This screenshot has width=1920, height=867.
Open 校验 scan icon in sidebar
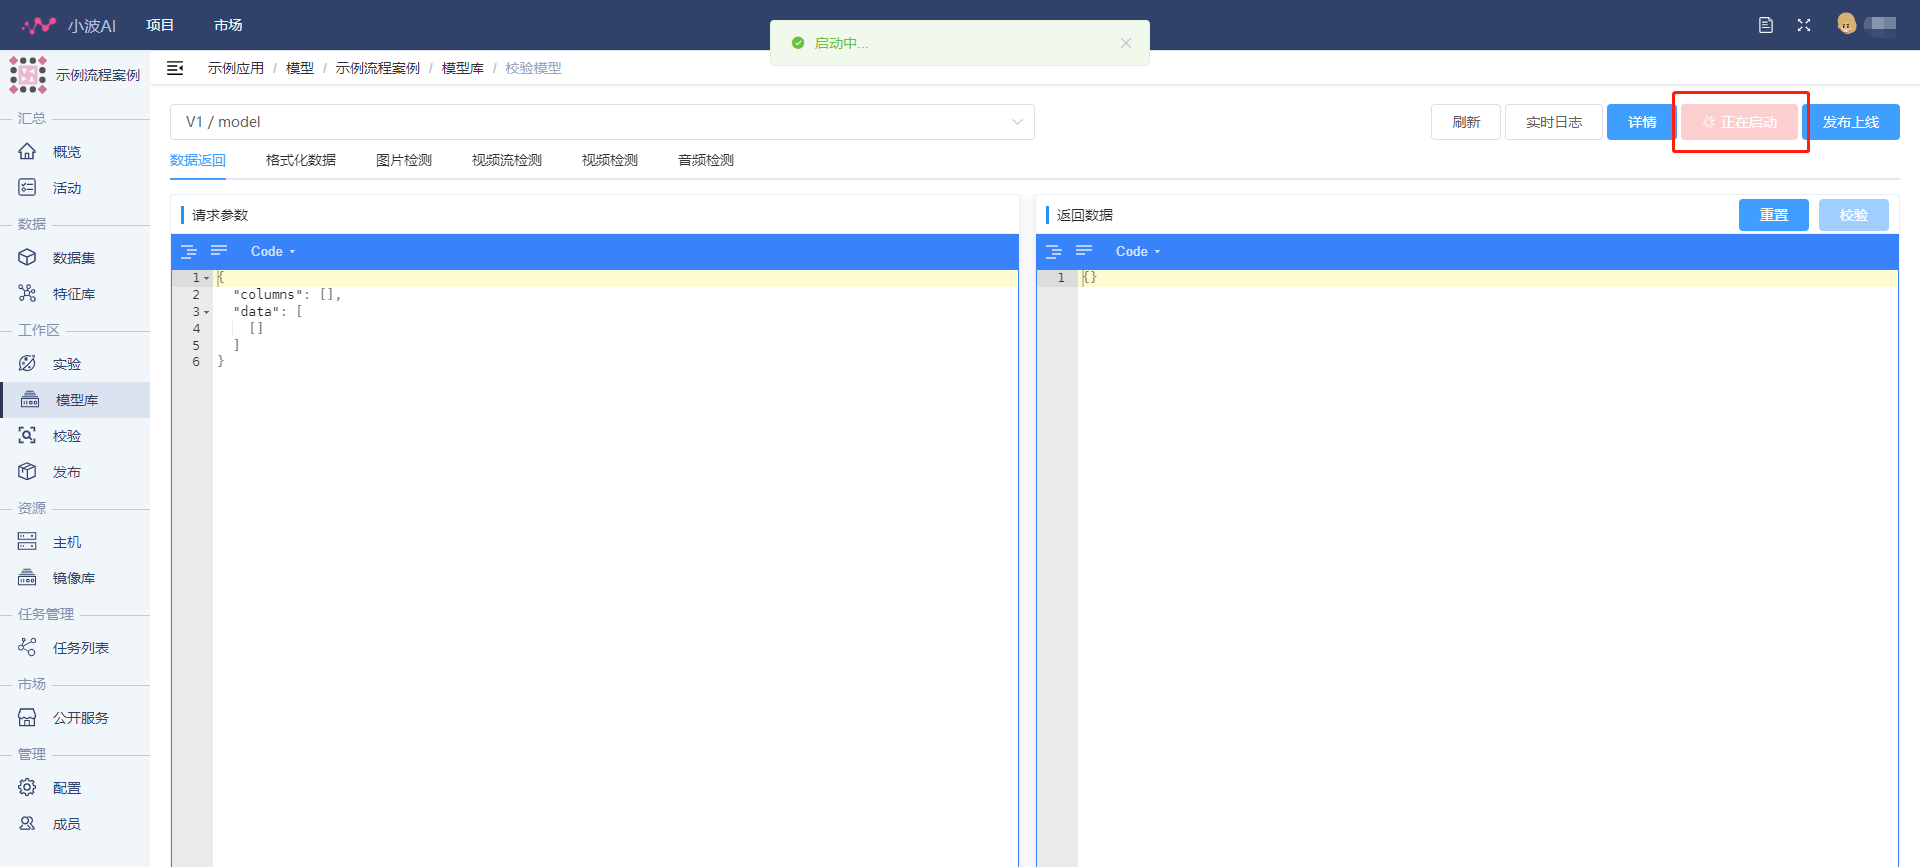[27, 436]
